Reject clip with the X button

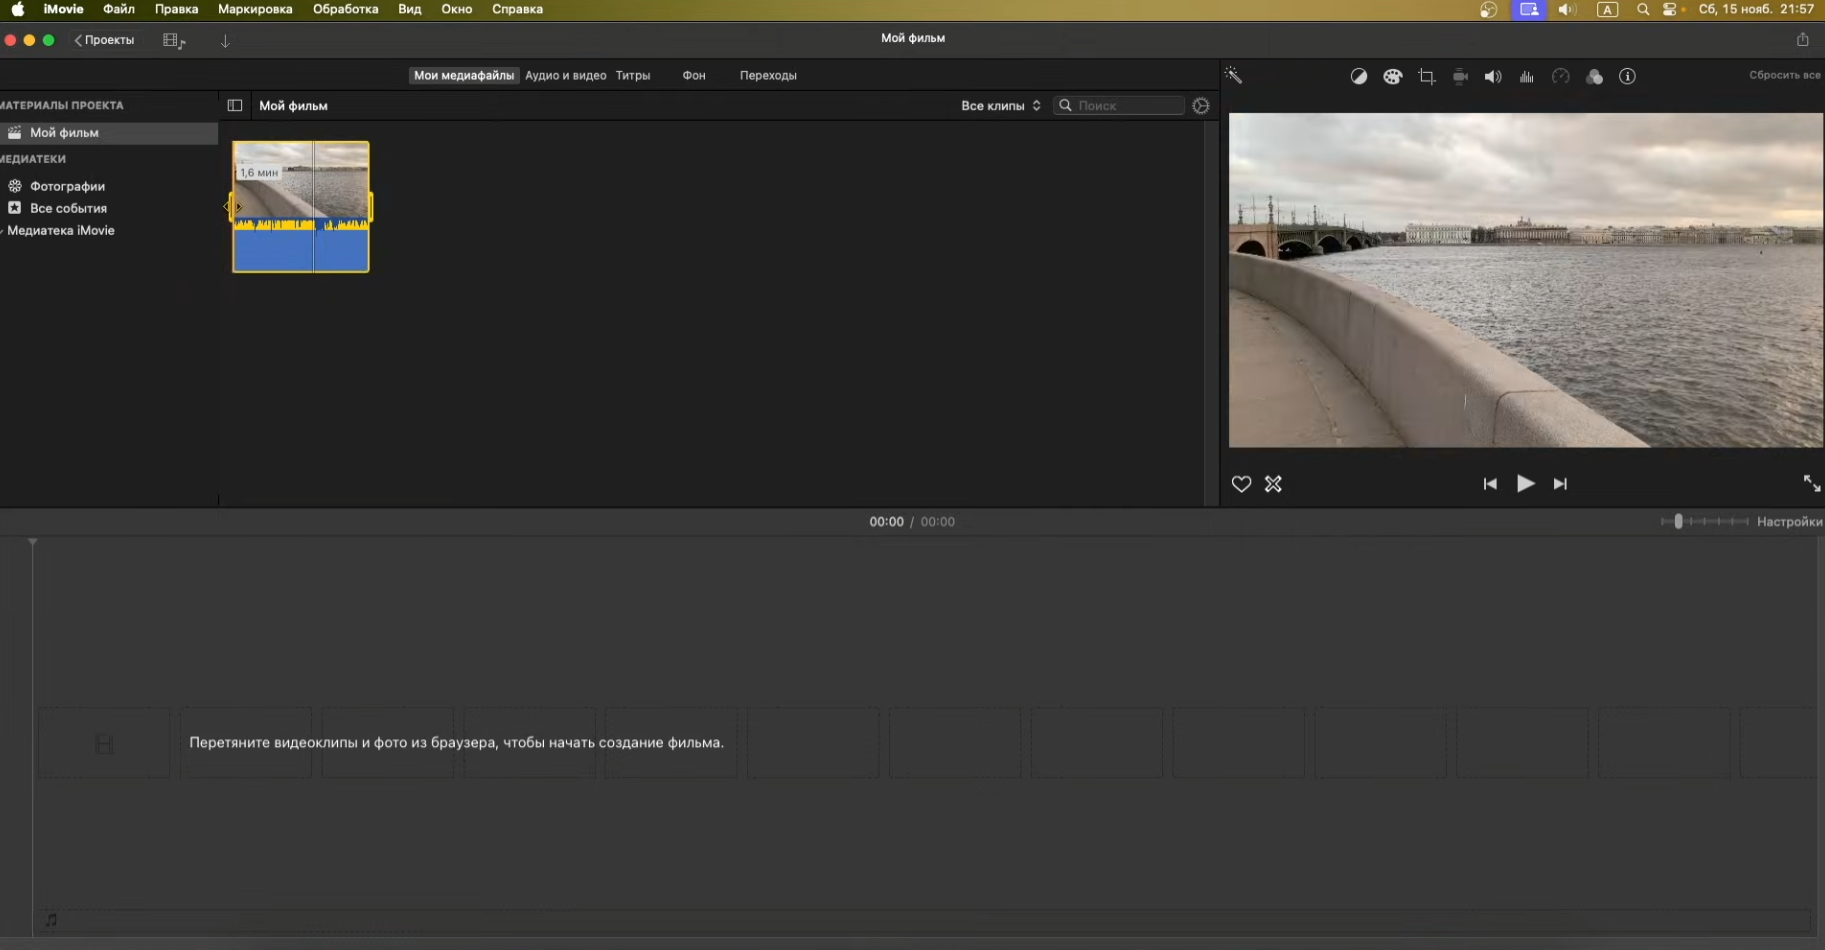click(1273, 484)
